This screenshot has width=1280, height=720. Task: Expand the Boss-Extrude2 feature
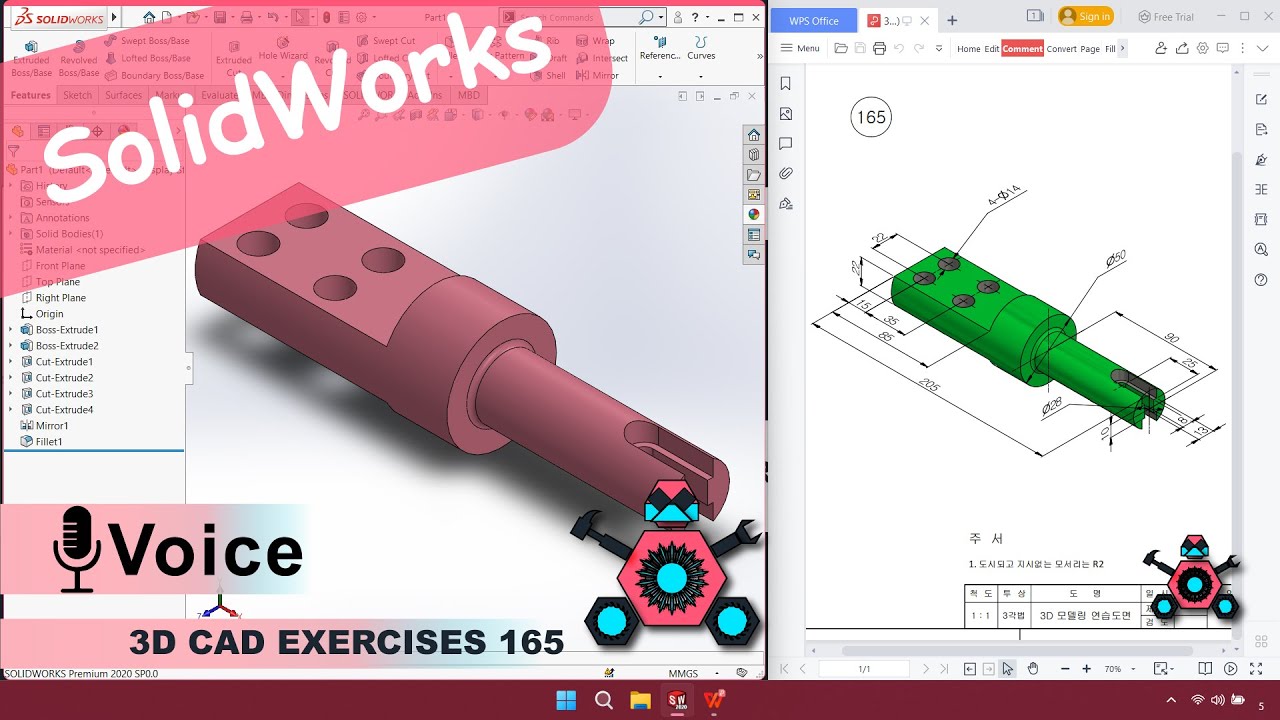11,345
